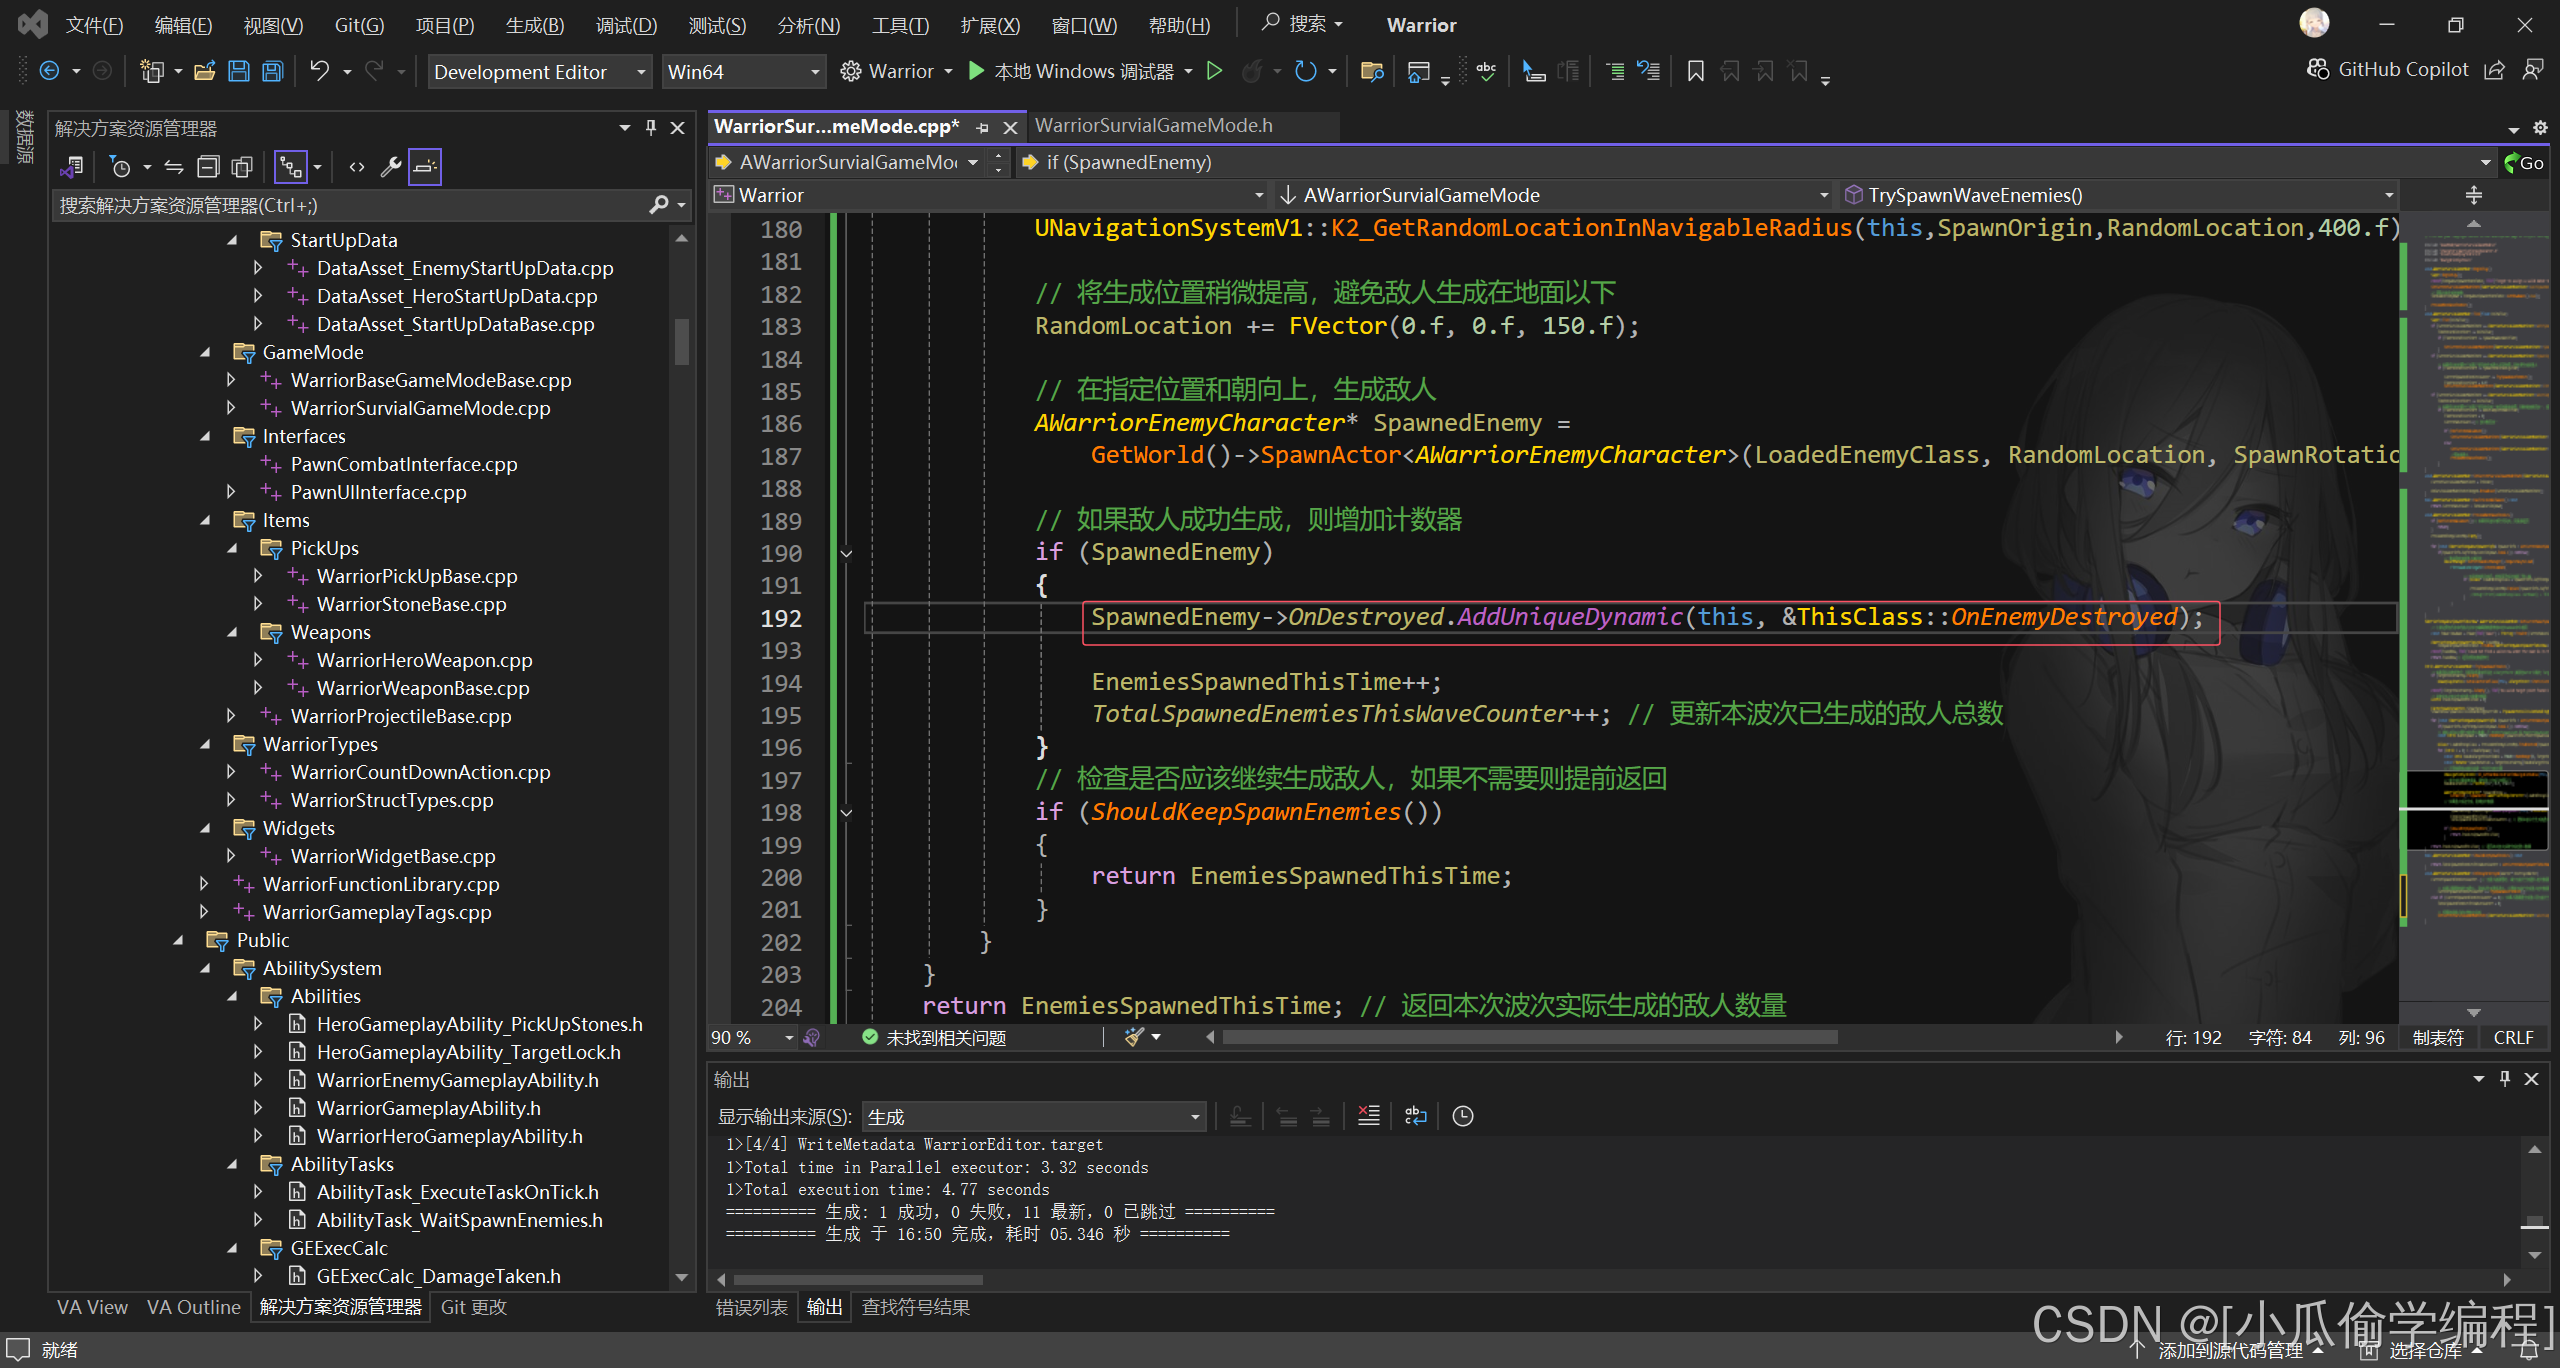Viewport: 2560px width, 1368px height.
Task: Click Collapse All in Solution Explorer
Action: click(x=208, y=167)
